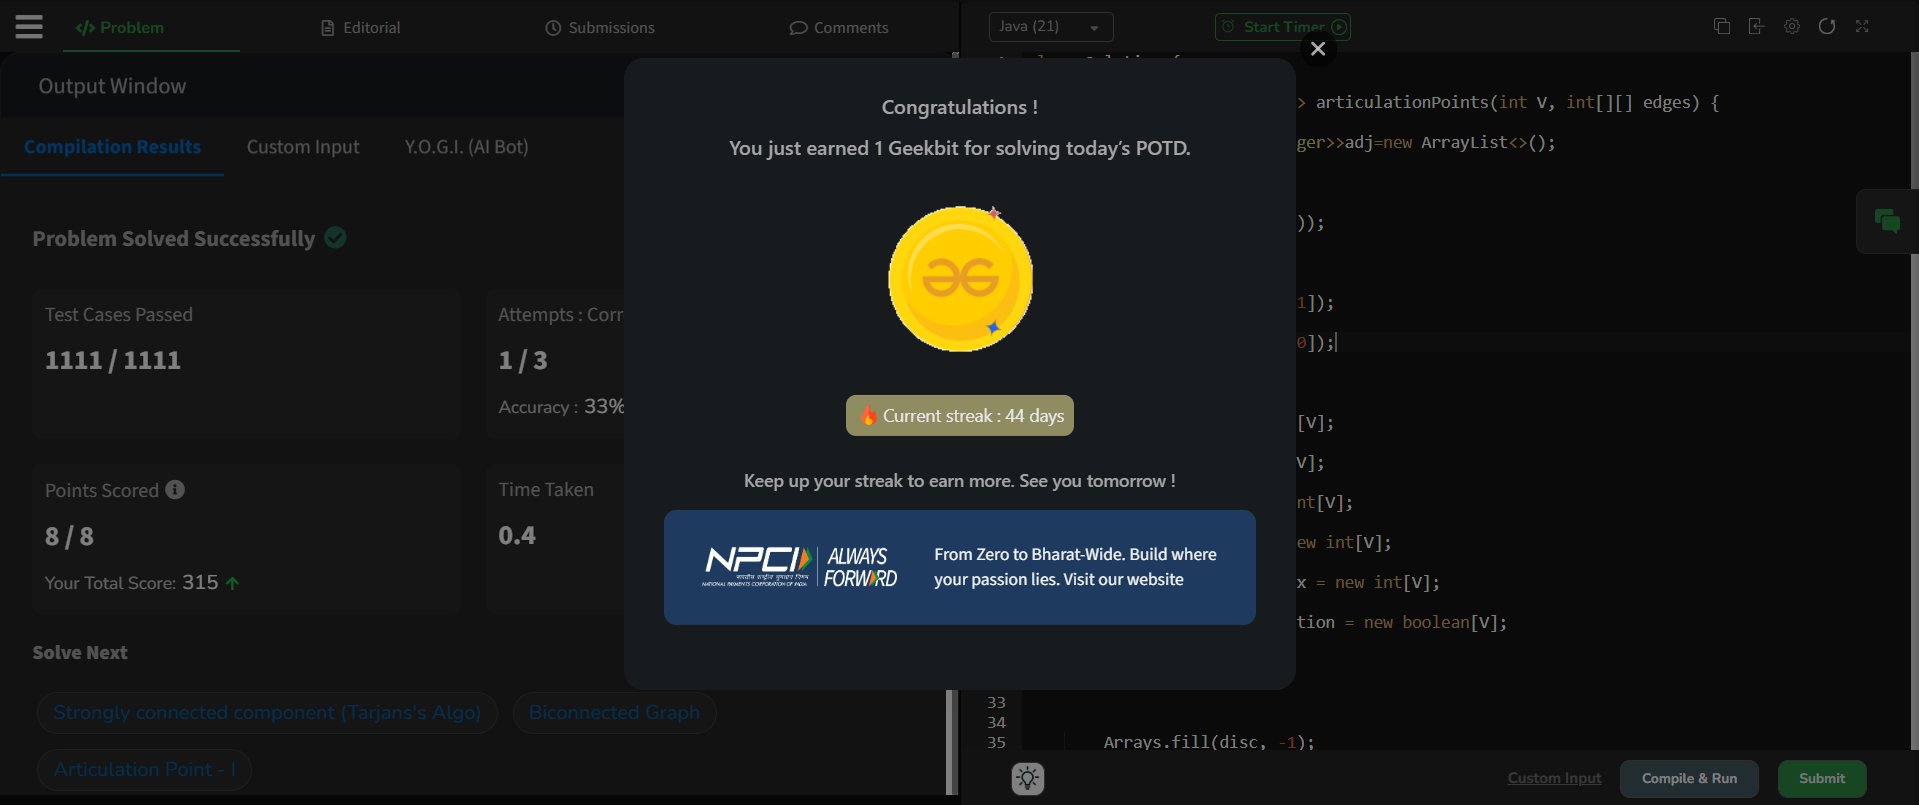Click editor line number 33
Screen dimensions: 1919x805
click(996, 702)
